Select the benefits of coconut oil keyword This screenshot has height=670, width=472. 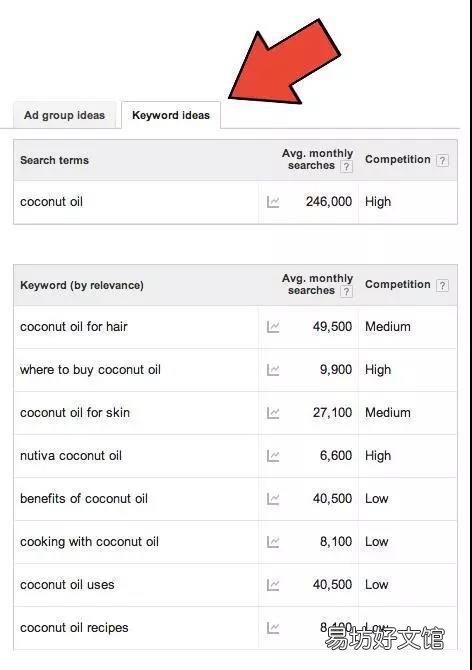(x=84, y=499)
